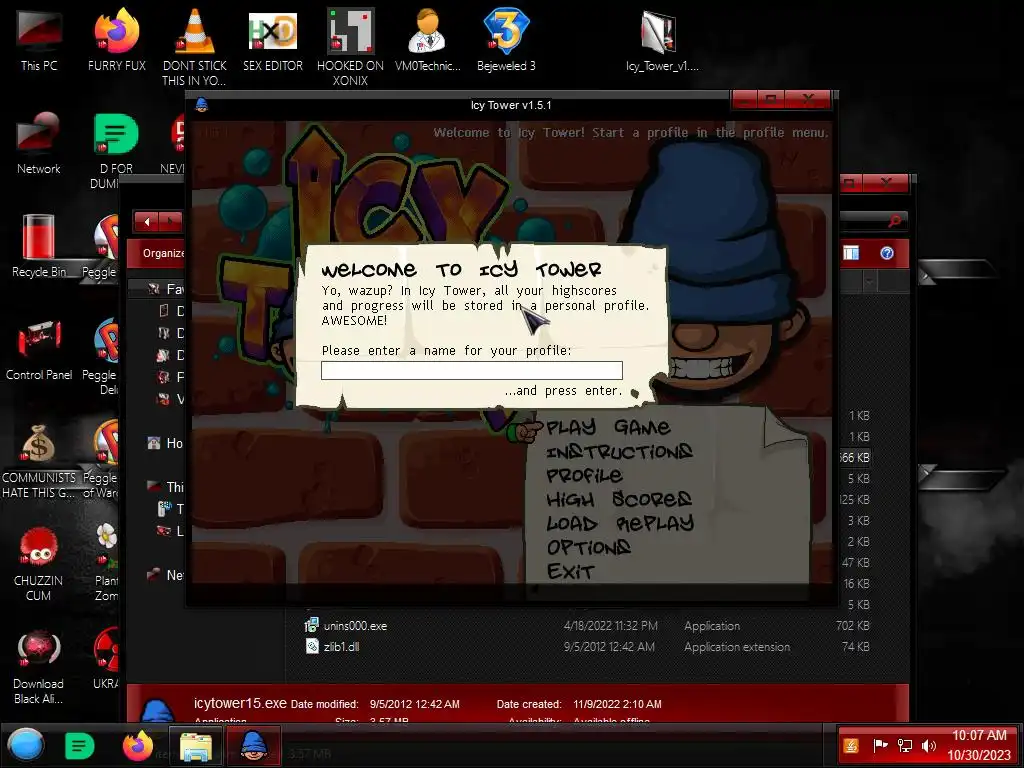Click the Start orb on the taskbar
The width and height of the screenshot is (1024, 768).
[25, 745]
